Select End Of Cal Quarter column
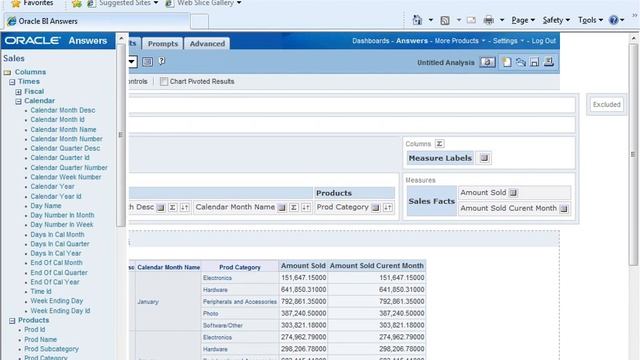 (59, 273)
